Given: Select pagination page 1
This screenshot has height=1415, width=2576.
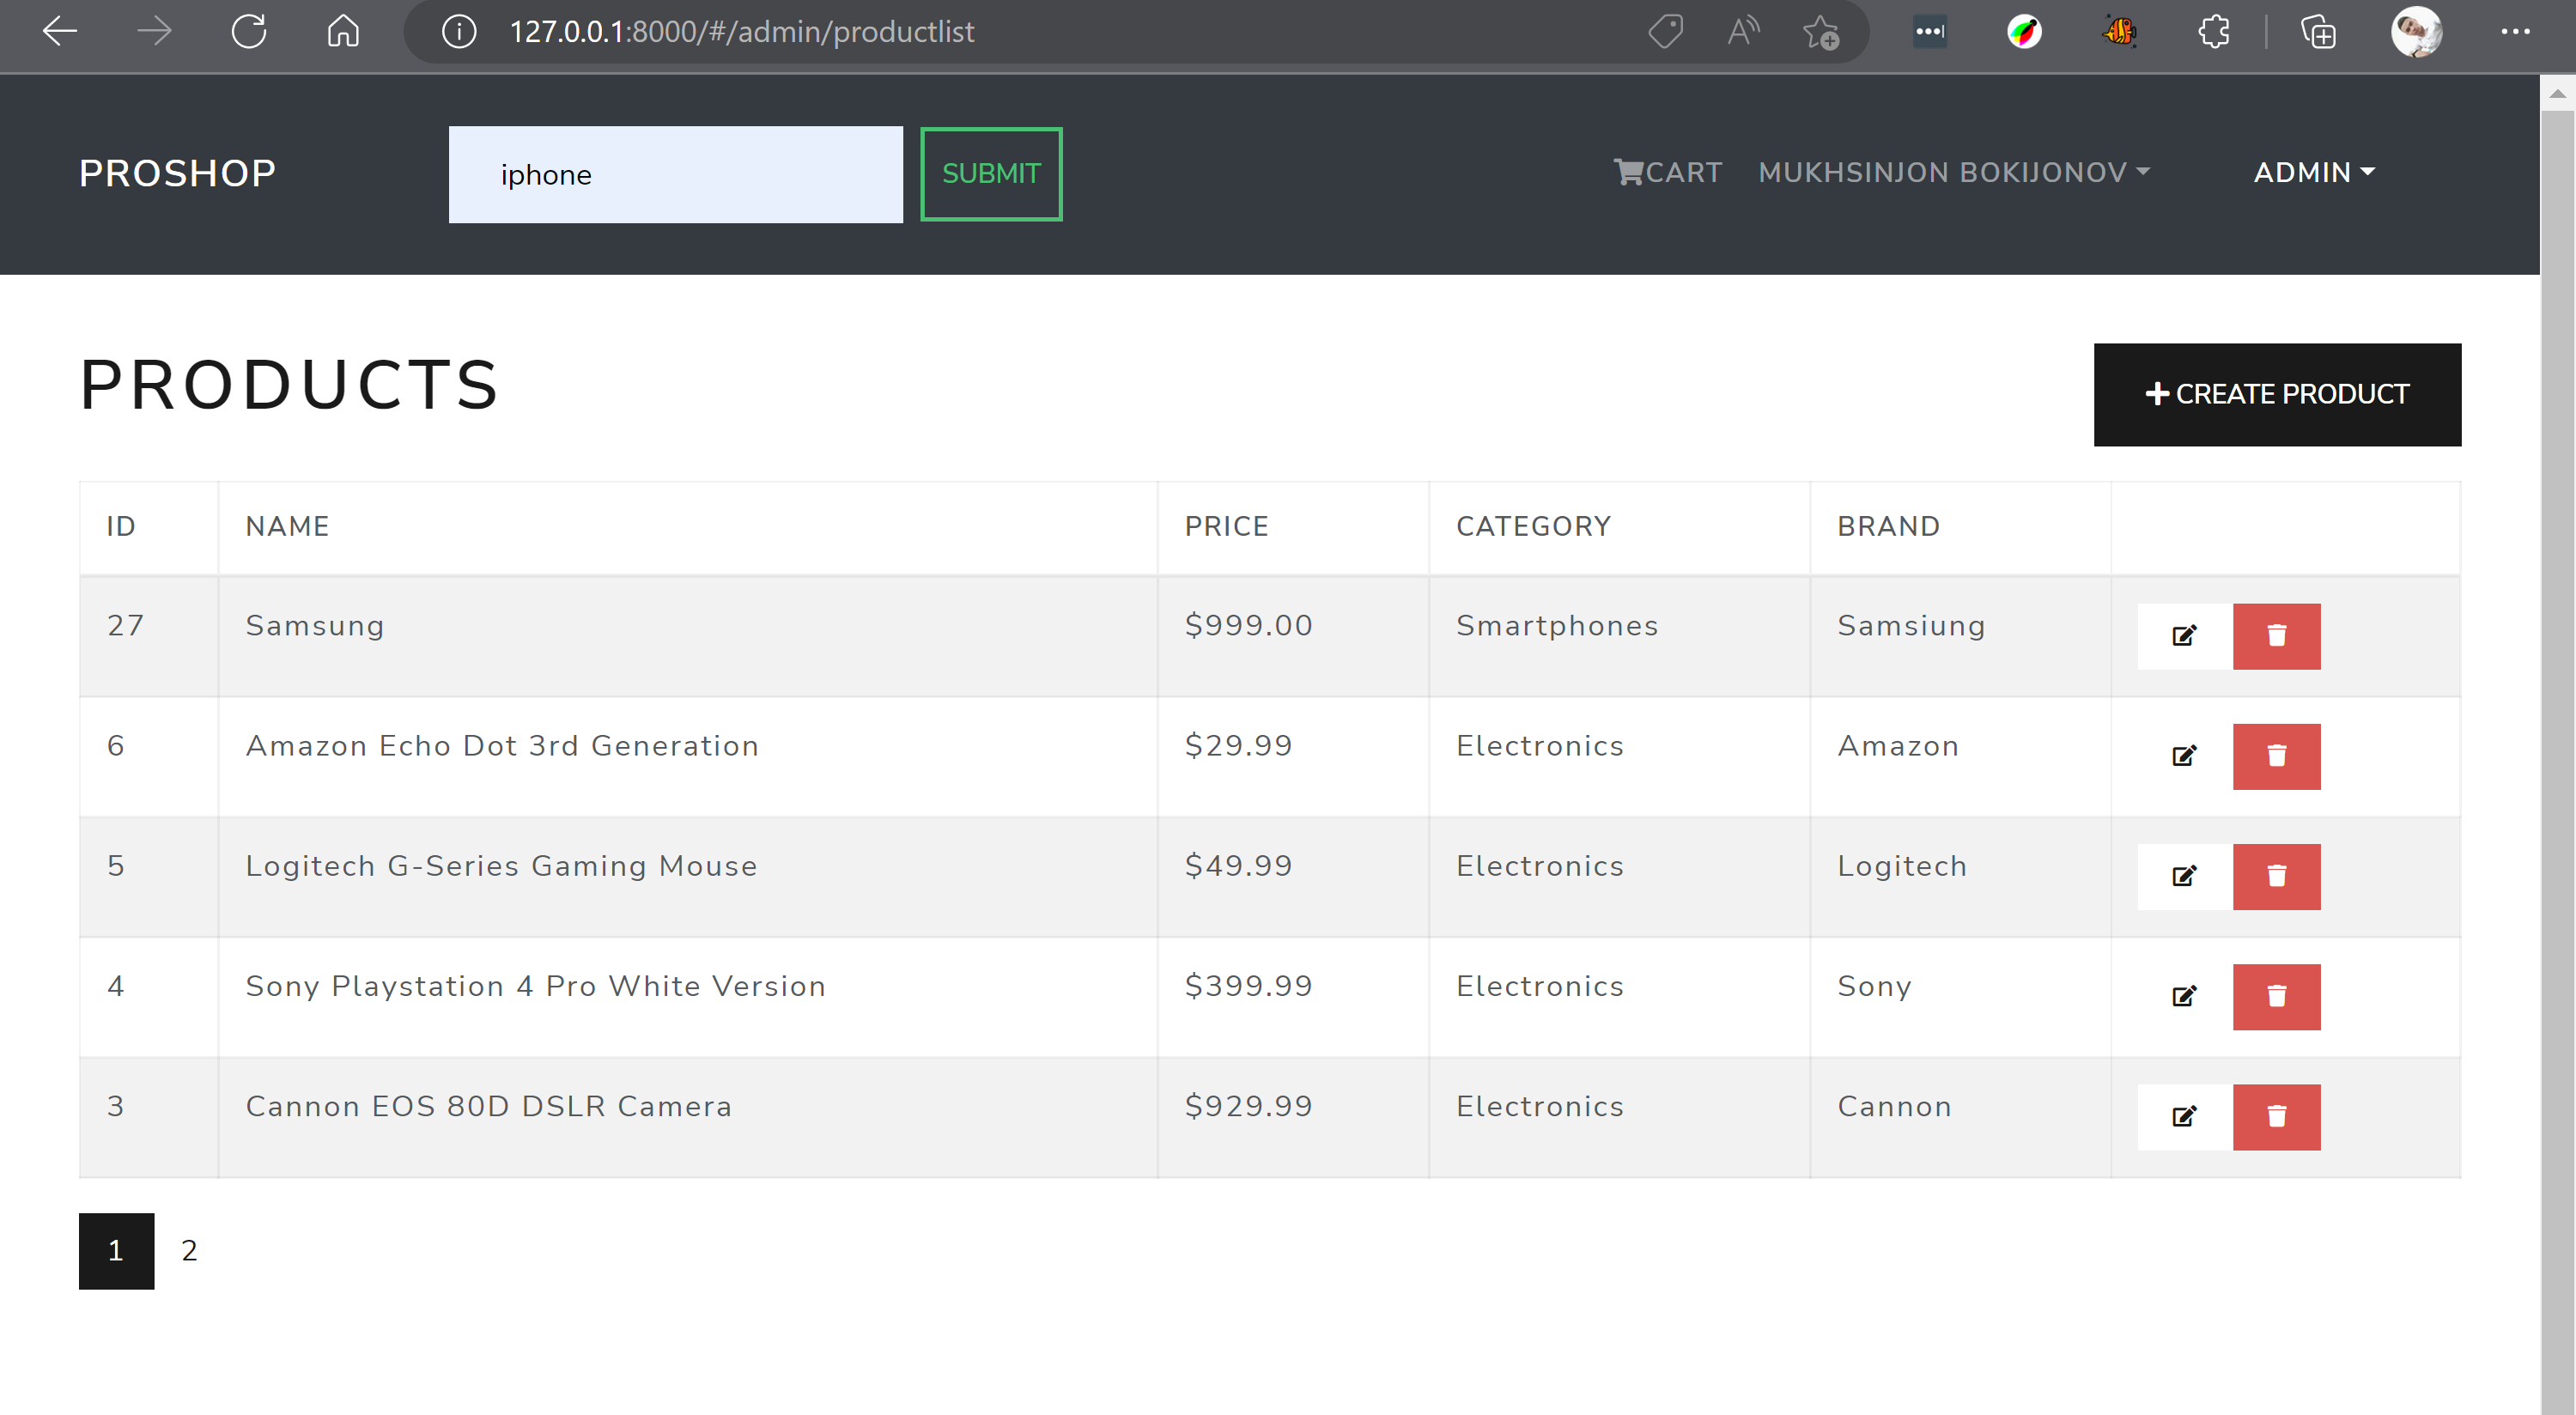Looking at the screenshot, I should pyautogui.click(x=116, y=1250).
